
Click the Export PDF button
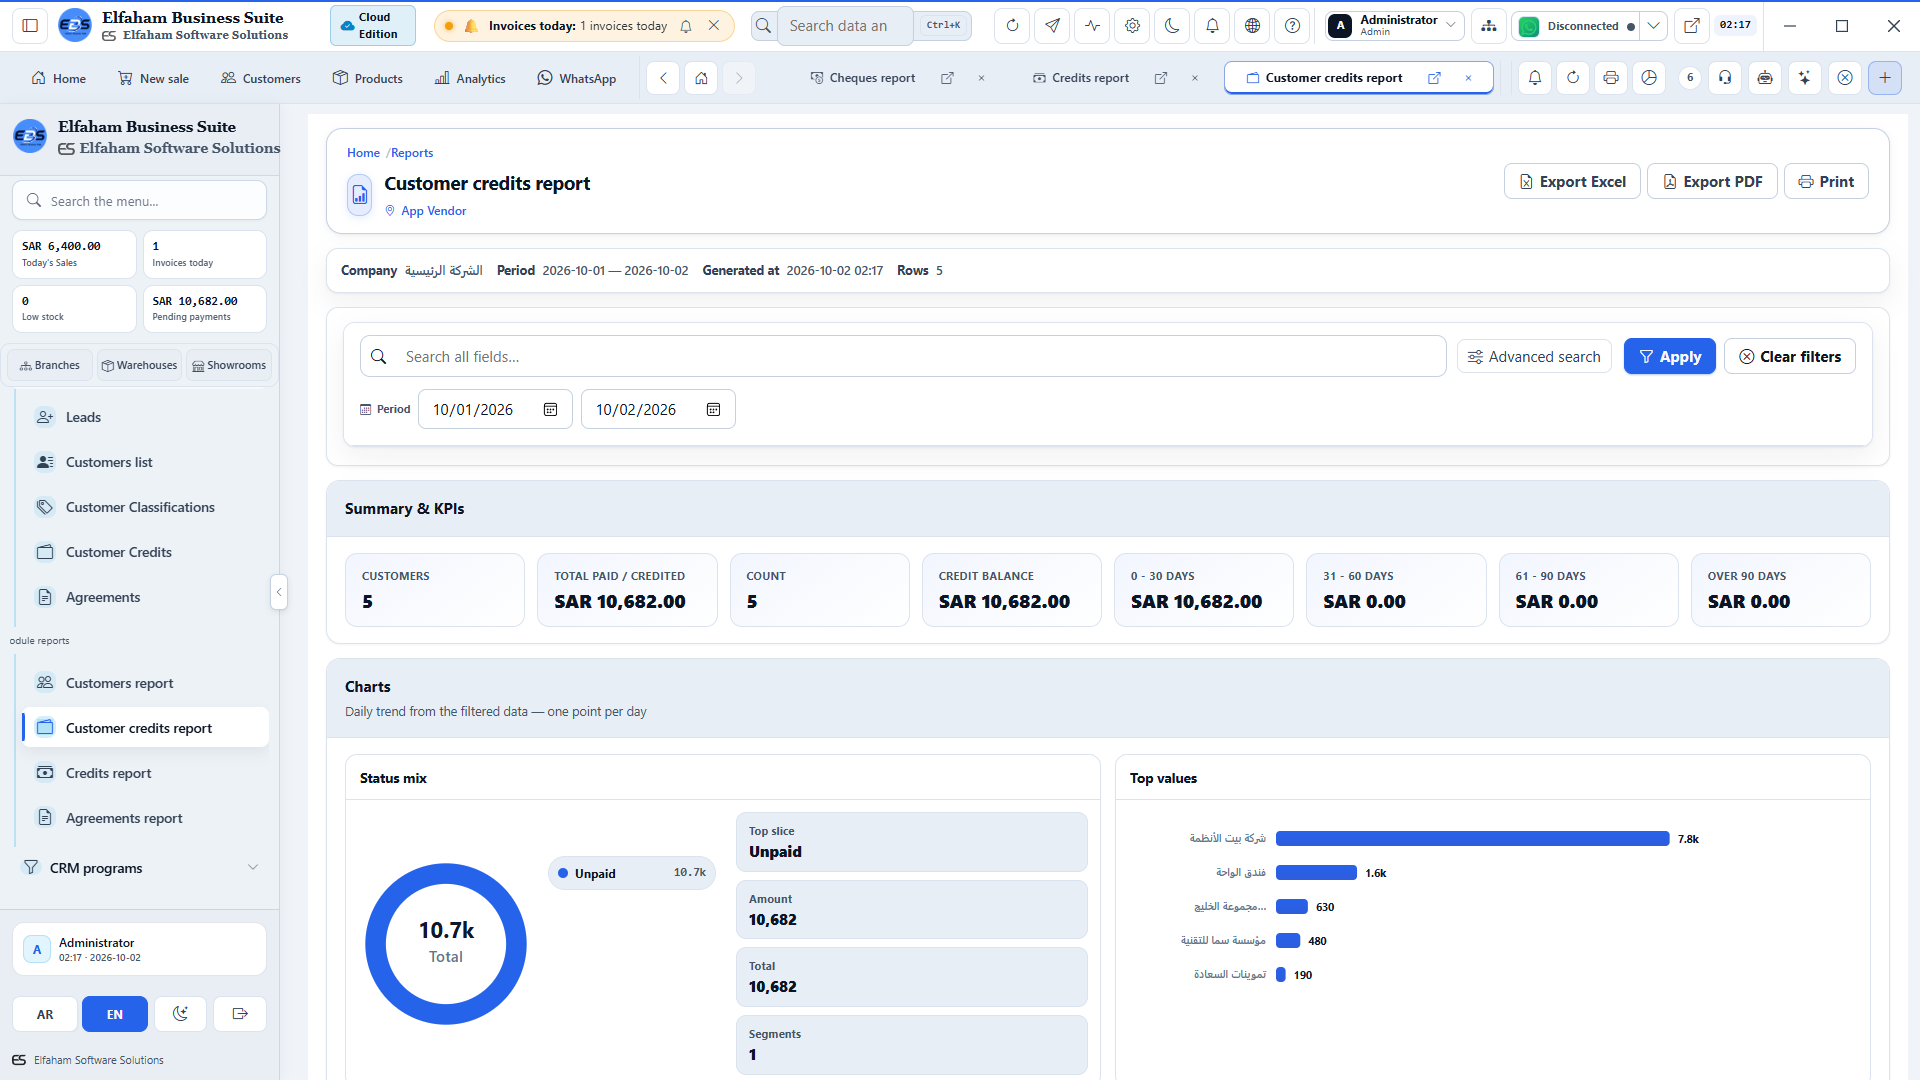pyautogui.click(x=1712, y=182)
